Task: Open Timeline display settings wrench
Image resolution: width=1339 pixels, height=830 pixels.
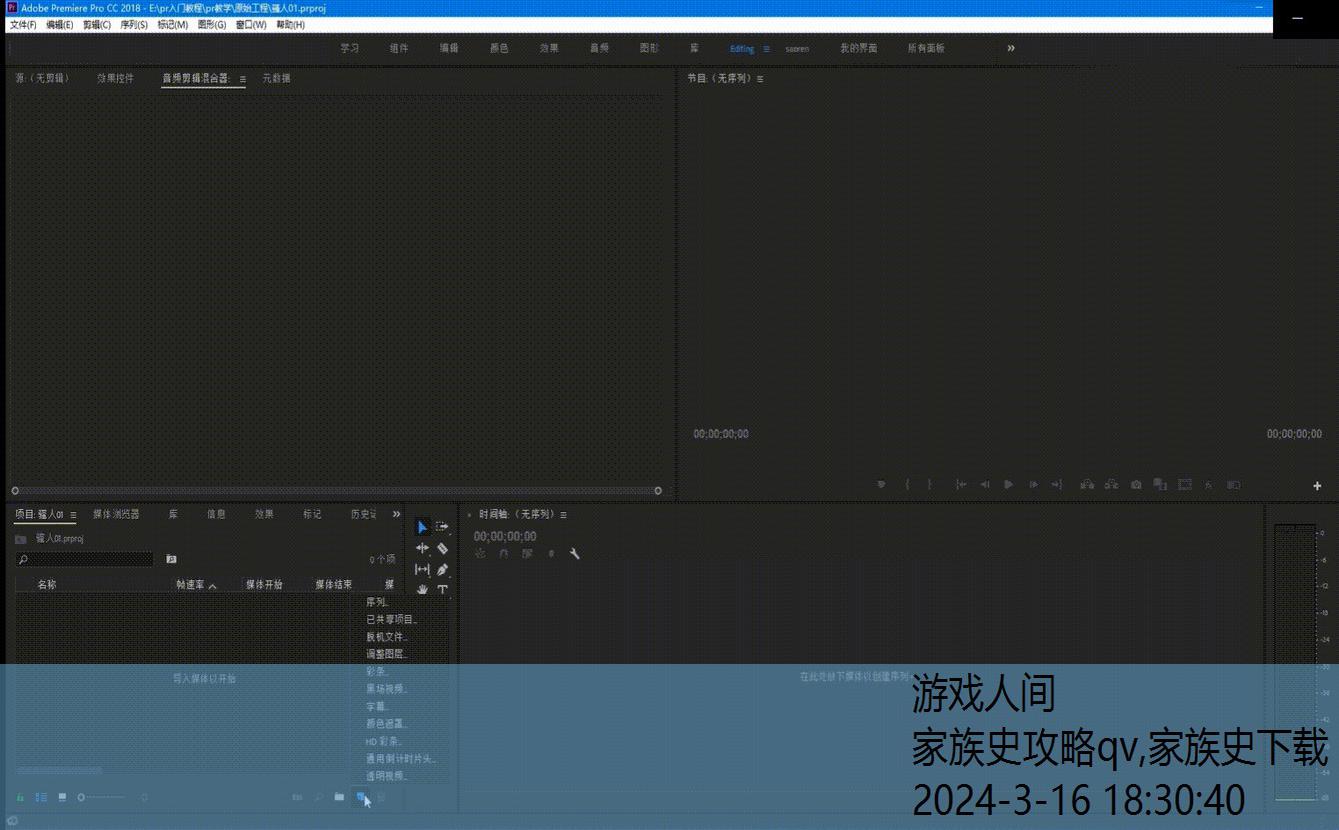Action: 574,553
